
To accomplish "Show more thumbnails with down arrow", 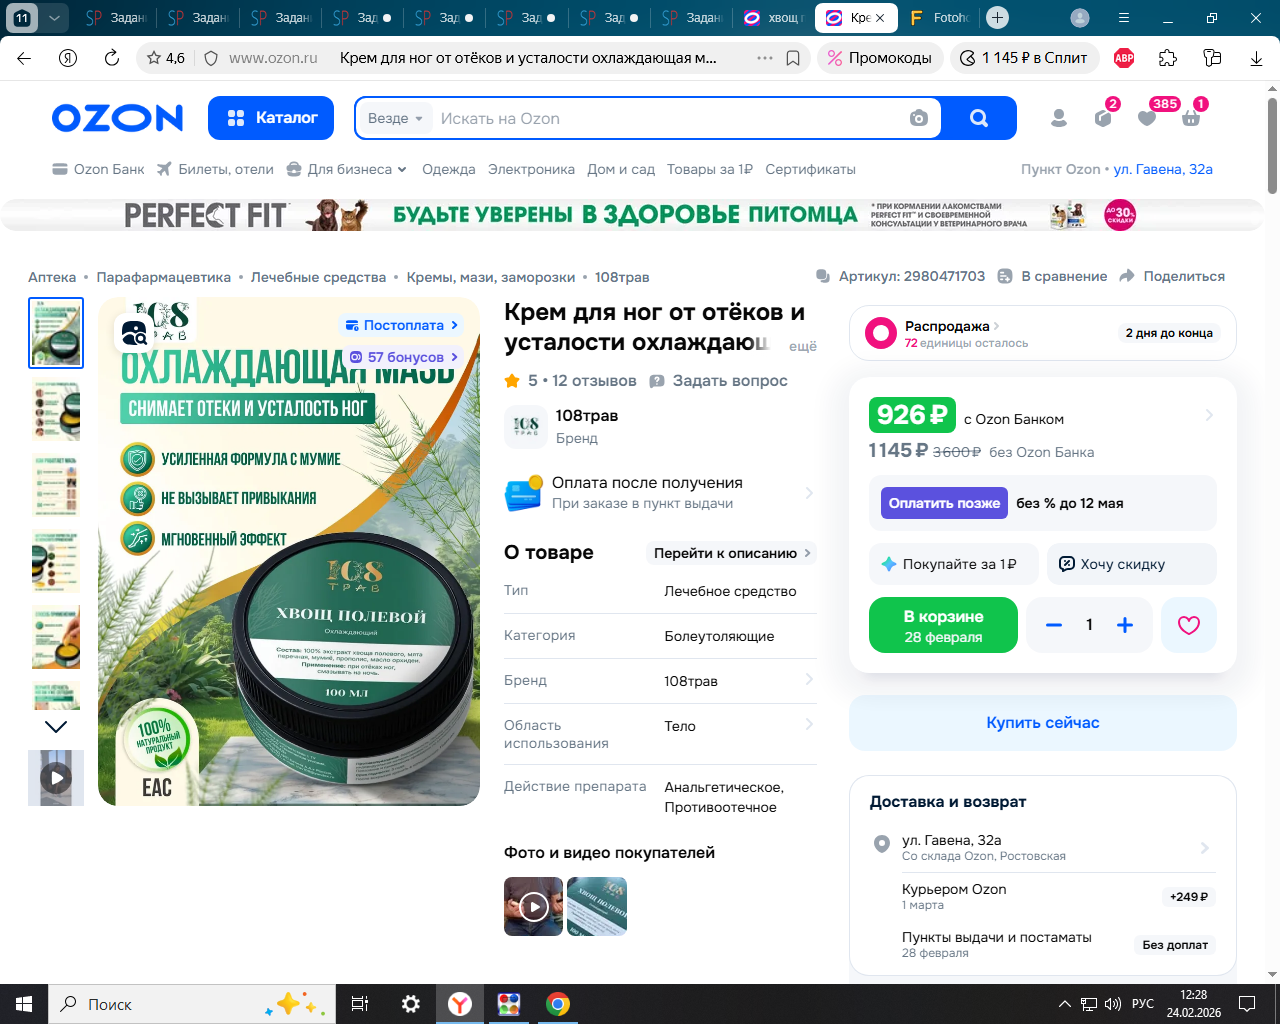I will tap(56, 727).
